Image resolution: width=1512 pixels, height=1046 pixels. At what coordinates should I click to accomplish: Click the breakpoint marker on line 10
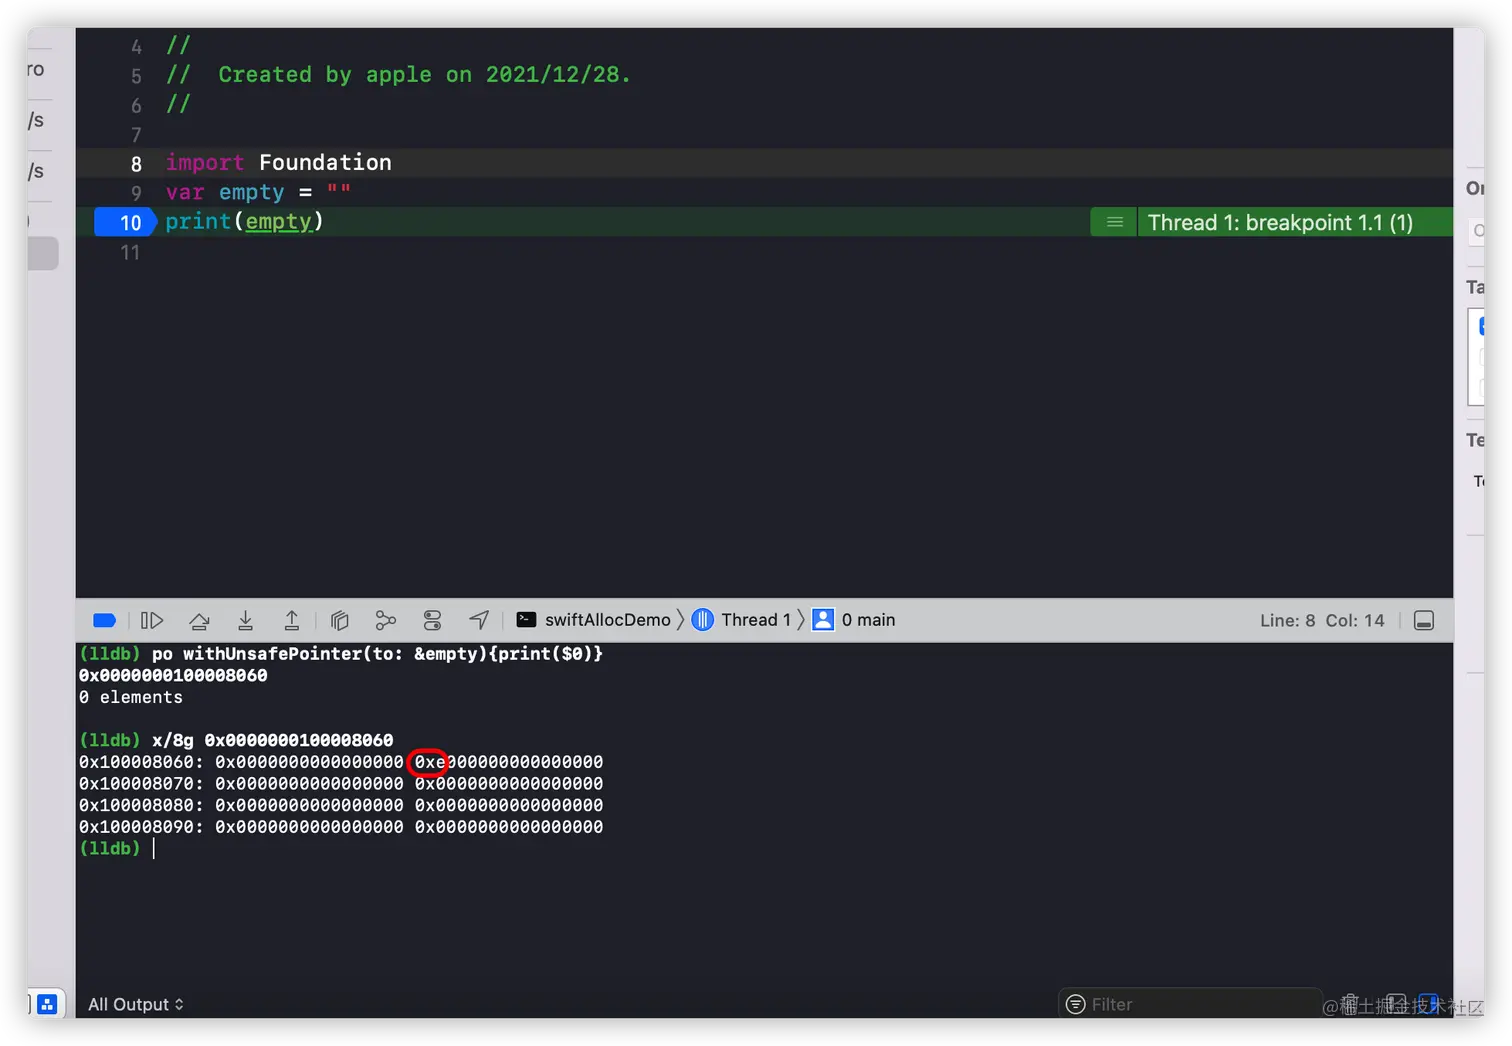(x=125, y=222)
